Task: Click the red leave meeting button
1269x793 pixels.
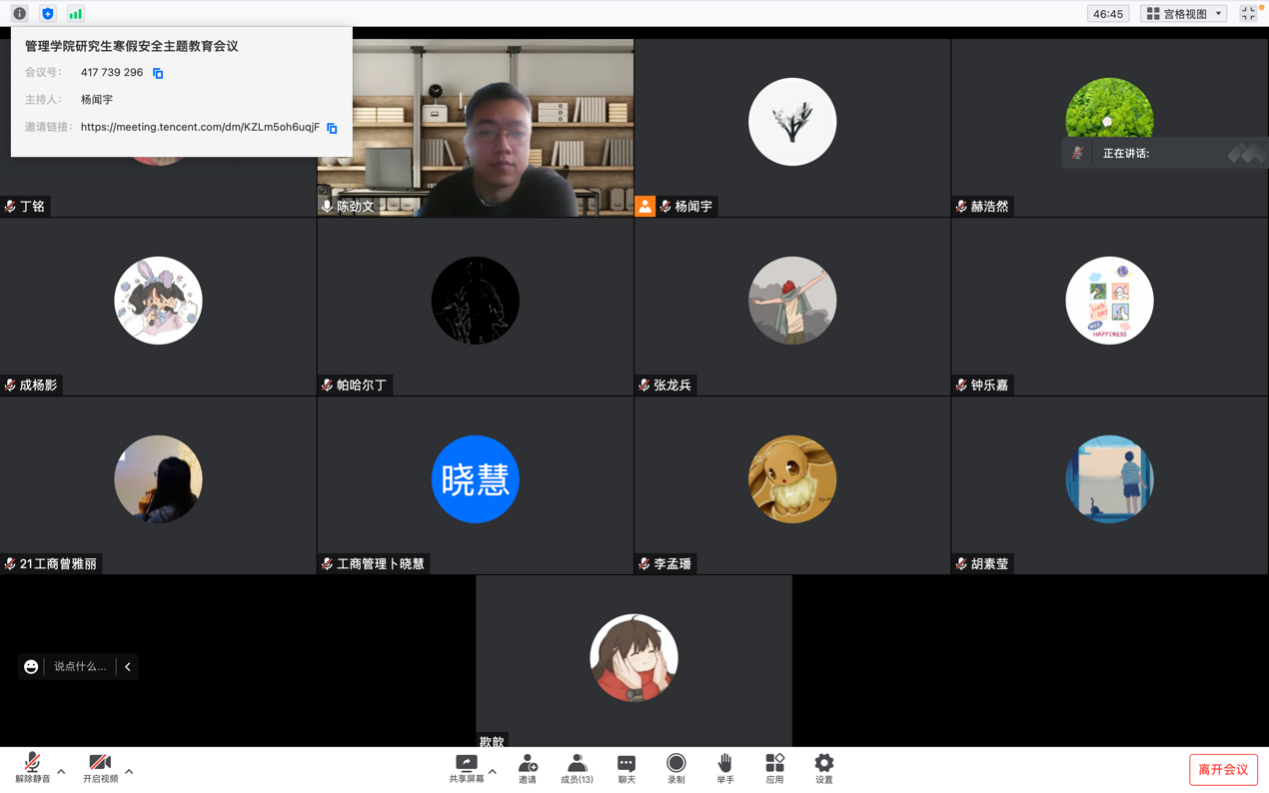Action: tap(1223, 769)
